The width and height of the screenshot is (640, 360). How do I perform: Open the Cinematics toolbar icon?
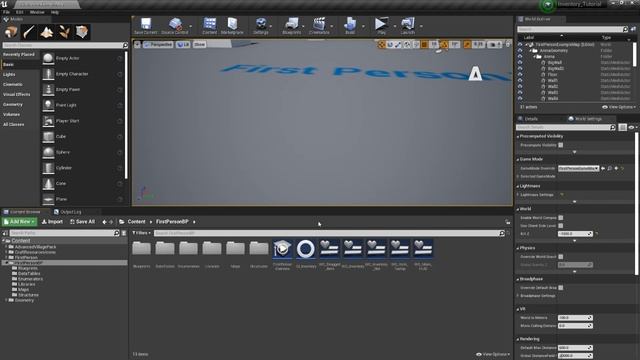click(x=319, y=26)
